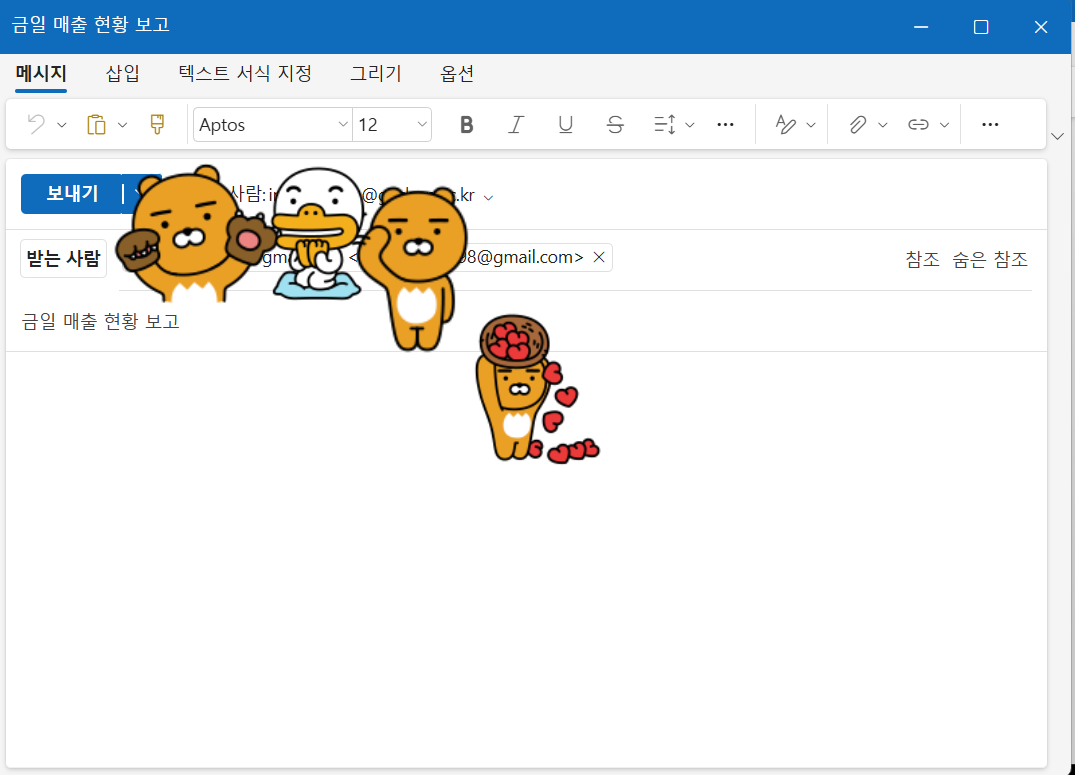Viewport: 1075px width, 775px height.
Task: Maximize the compose window
Action: point(981,27)
